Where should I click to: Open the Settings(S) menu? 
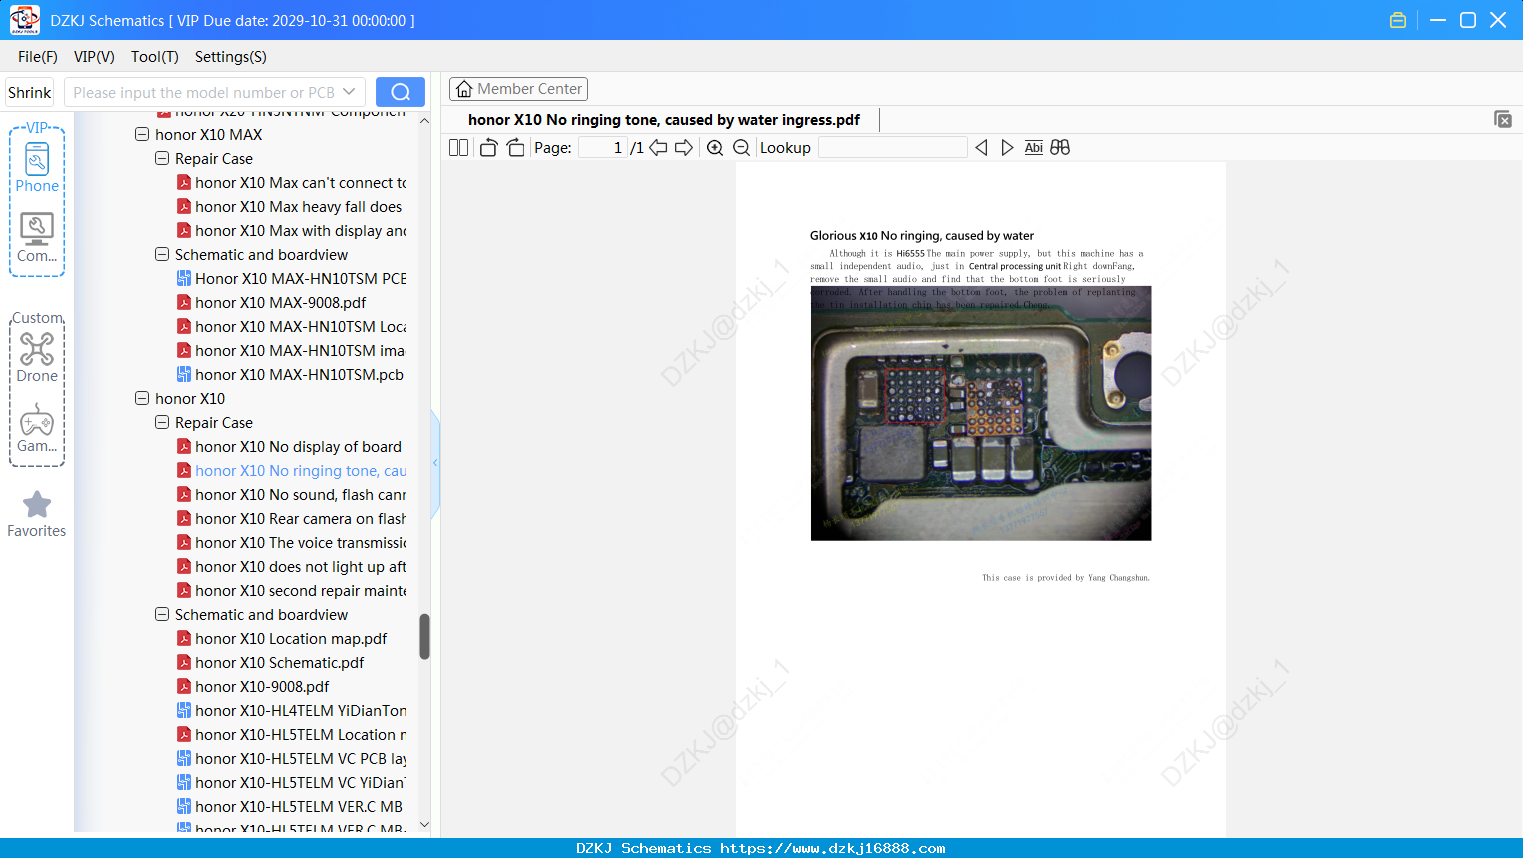[230, 57]
